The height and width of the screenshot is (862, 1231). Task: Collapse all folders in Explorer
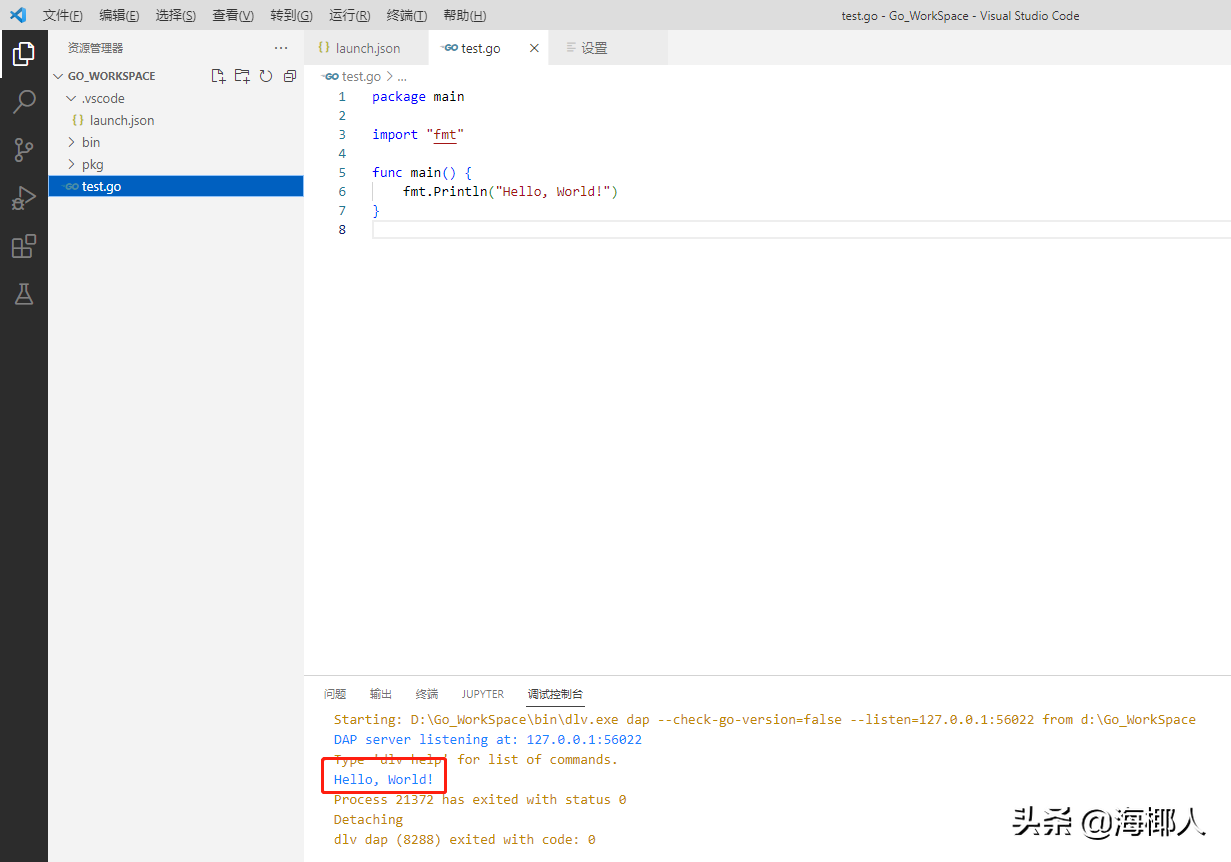289,75
